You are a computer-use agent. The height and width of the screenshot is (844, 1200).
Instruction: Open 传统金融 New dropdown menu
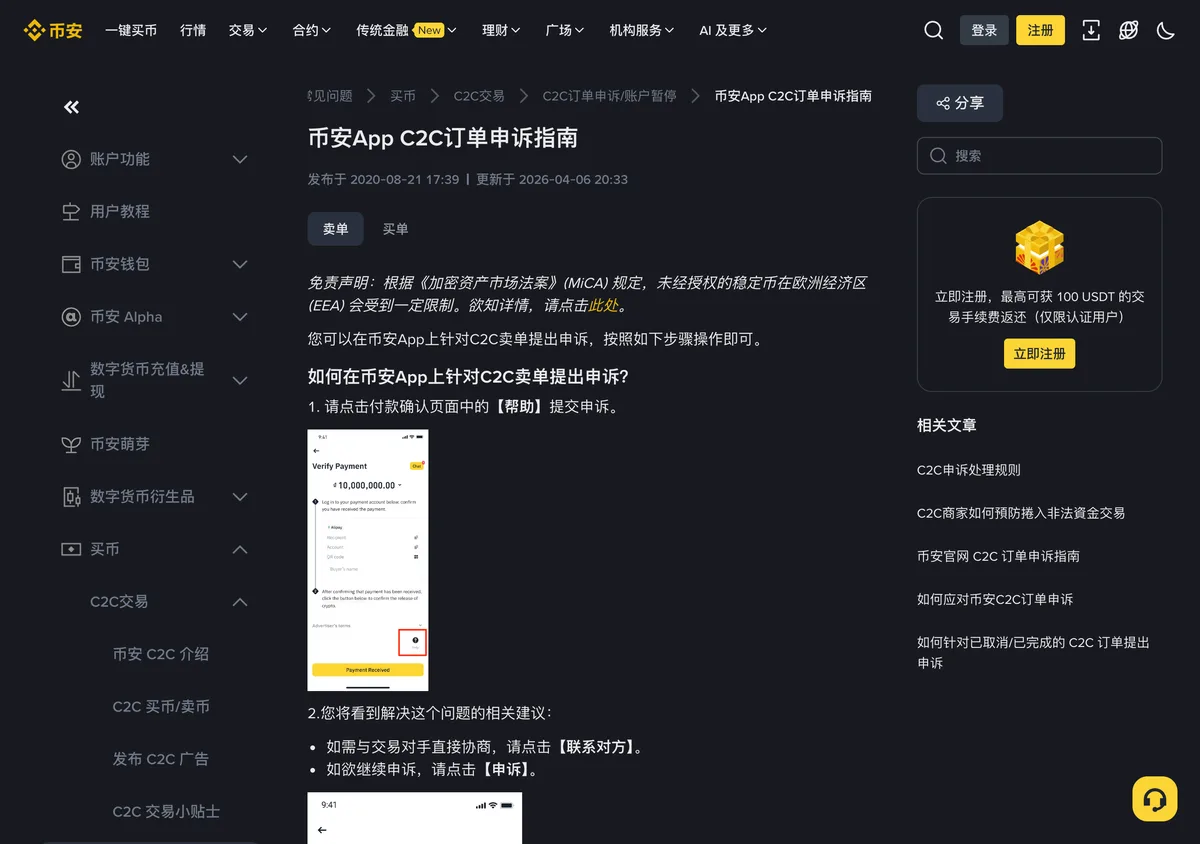pyautogui.click(x=407, y=30)
